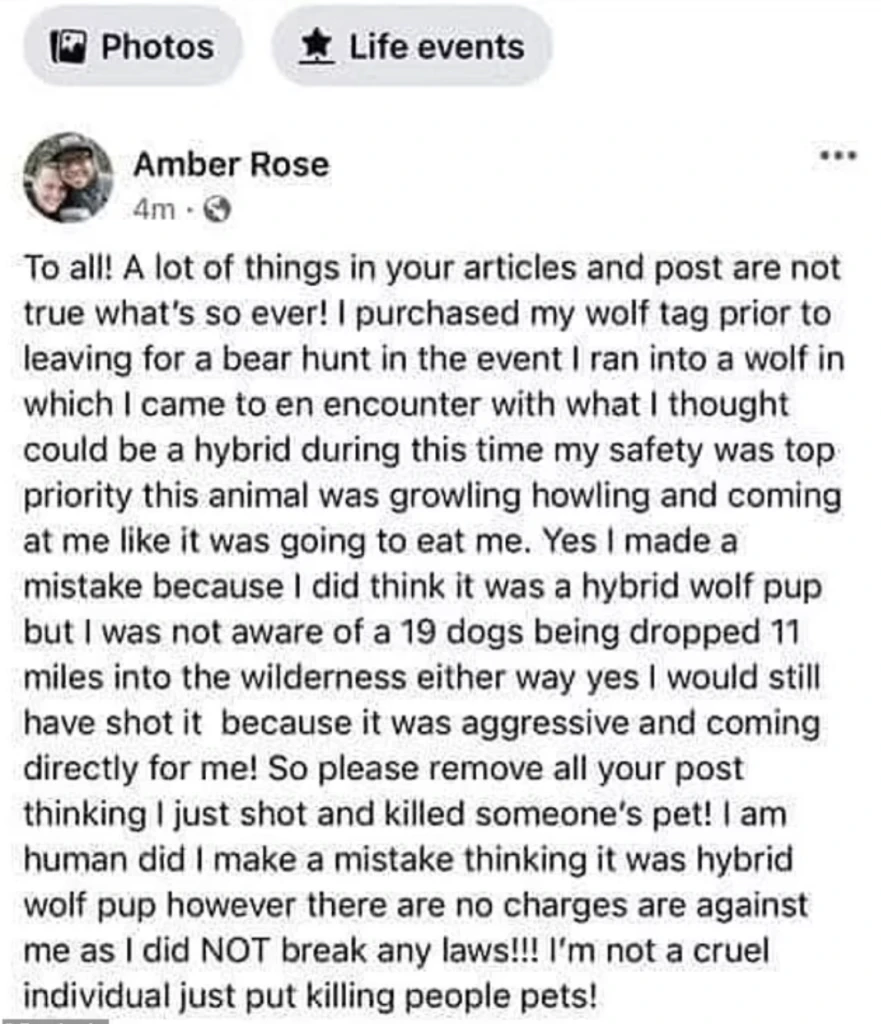This screenshot has height=1024, width=881.
Task: Switch to the Photos tab
Action: point(133,47)
